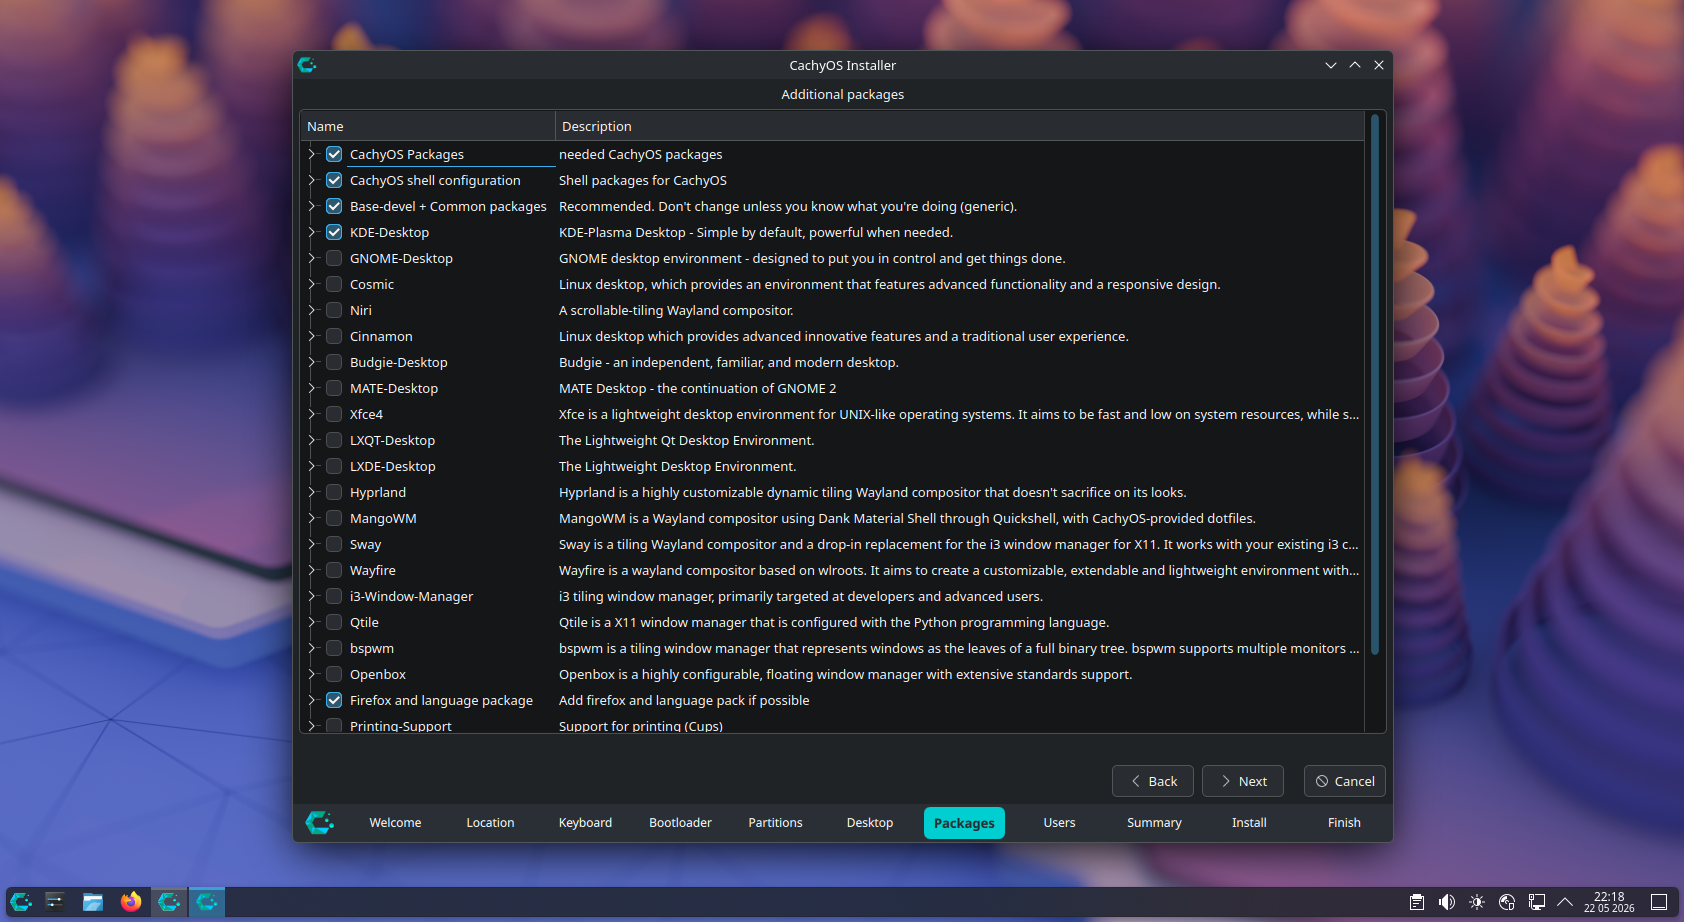Click the package list vertical scrollbar
1684x922 pixels.
[x=1375, y=385]
